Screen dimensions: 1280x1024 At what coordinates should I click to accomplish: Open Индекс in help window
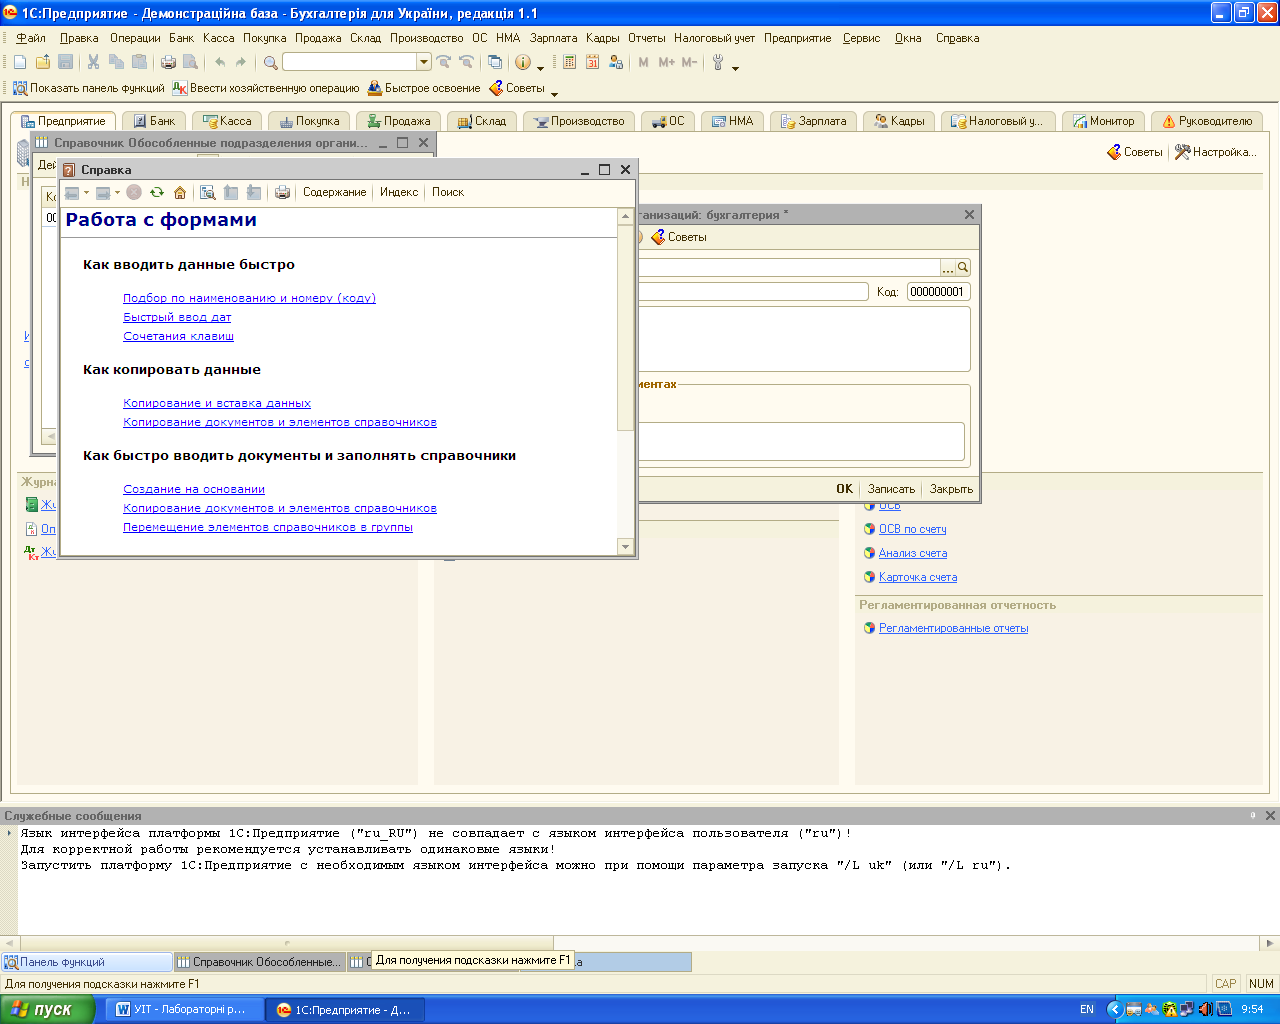399,192
